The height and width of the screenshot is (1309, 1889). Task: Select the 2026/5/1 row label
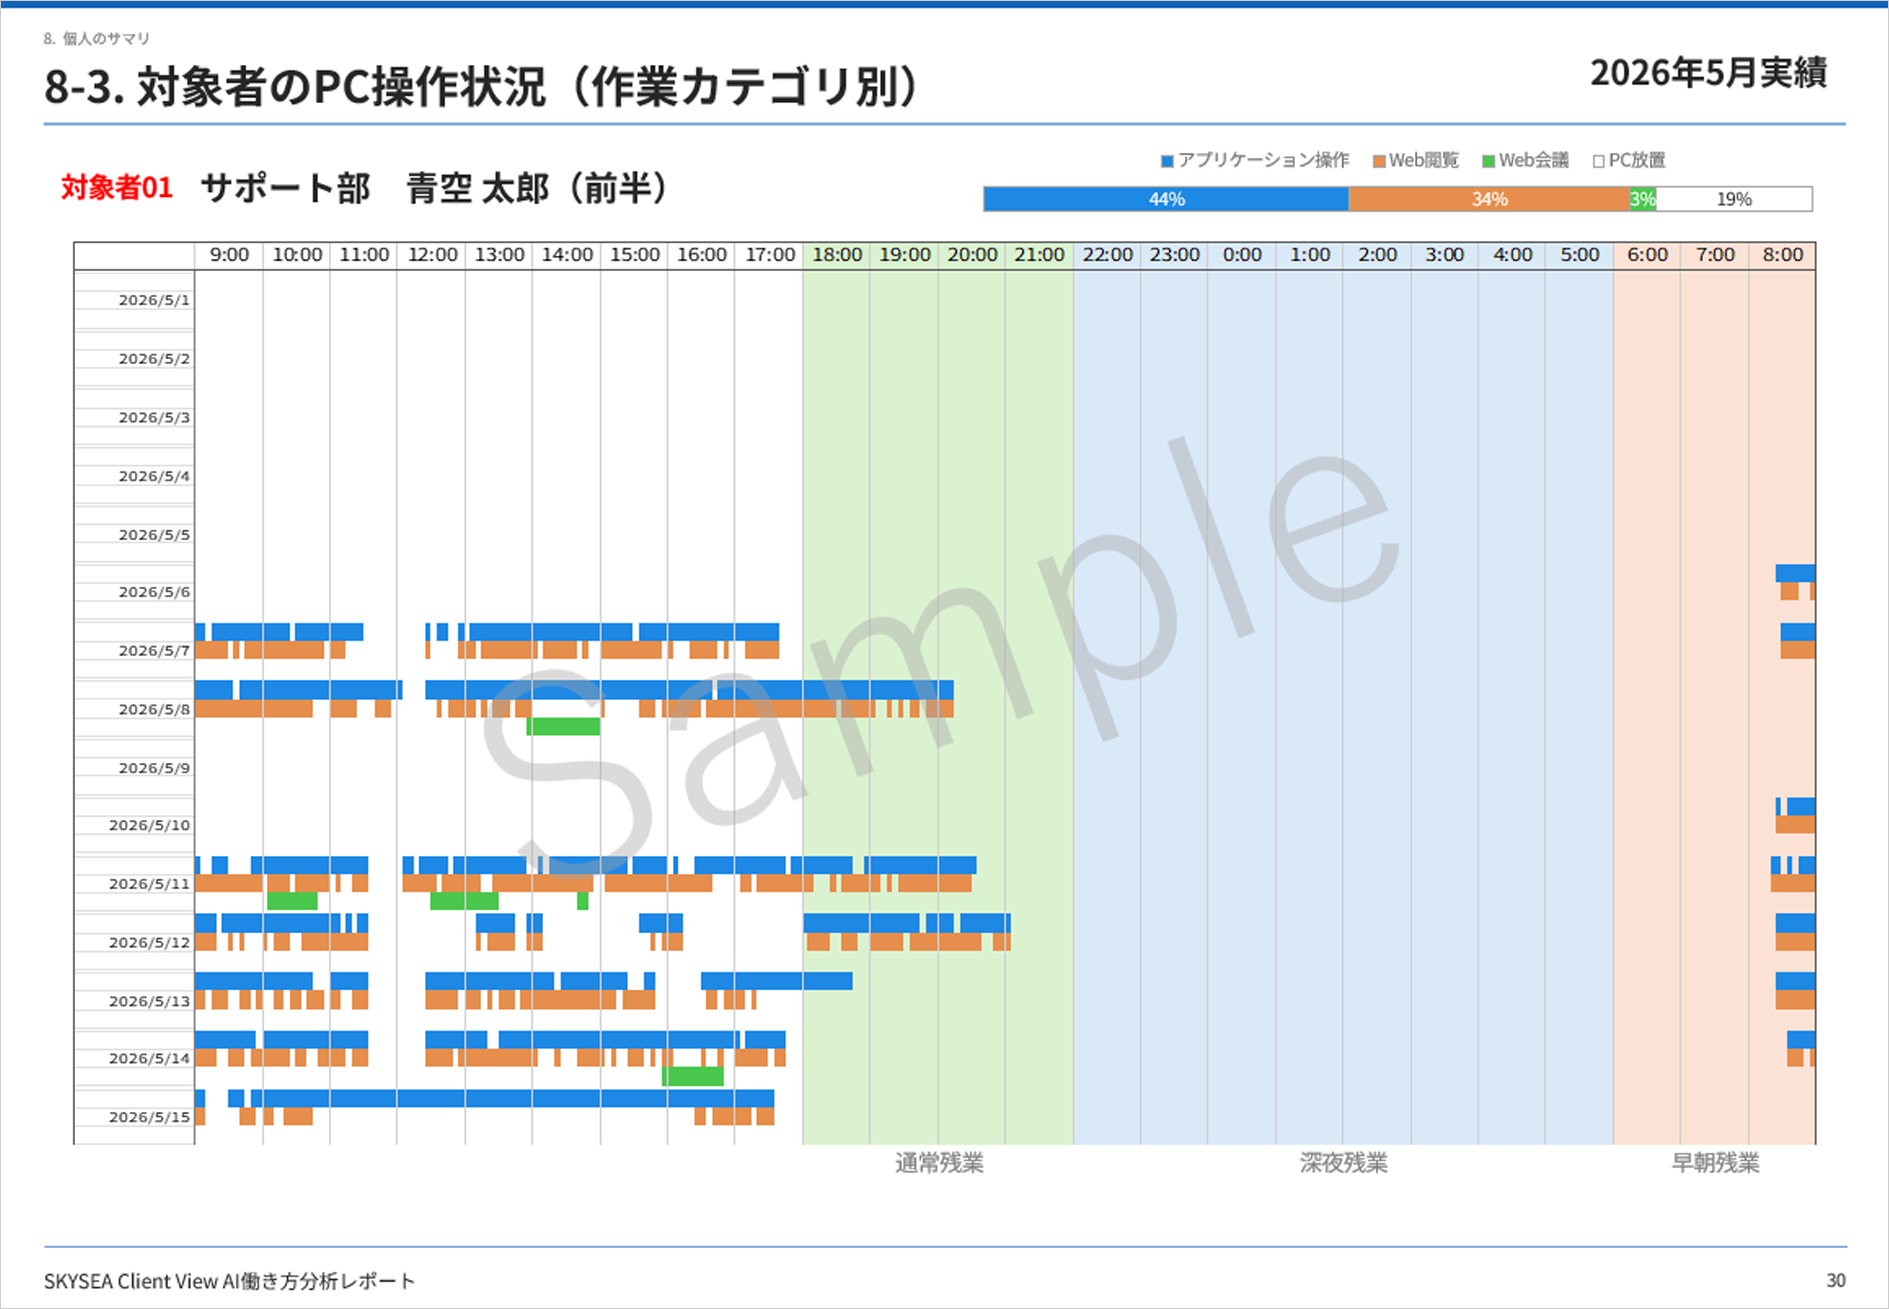[154, 300]
